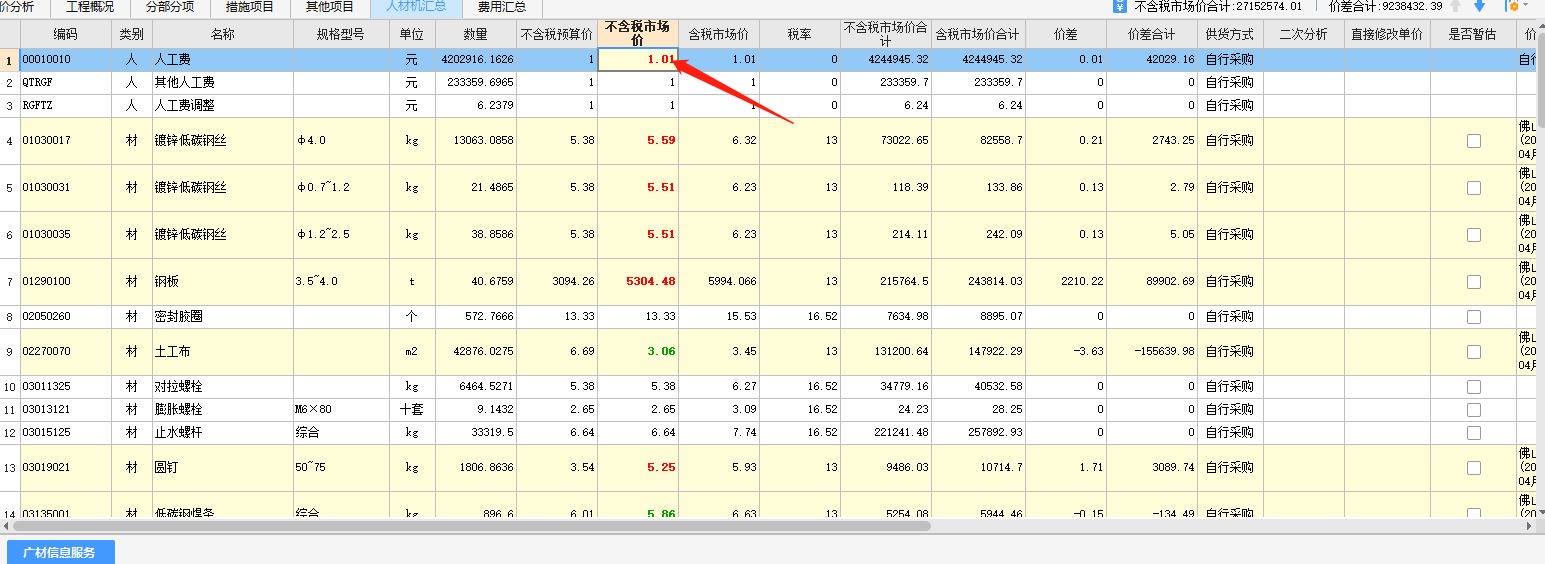Click the 二次分析 column header

tap(1304, 34)
